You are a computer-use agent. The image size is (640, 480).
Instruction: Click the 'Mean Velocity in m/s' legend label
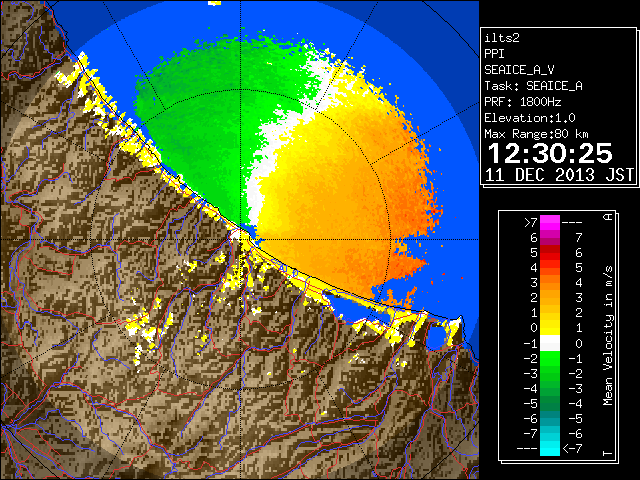(608, 335)
